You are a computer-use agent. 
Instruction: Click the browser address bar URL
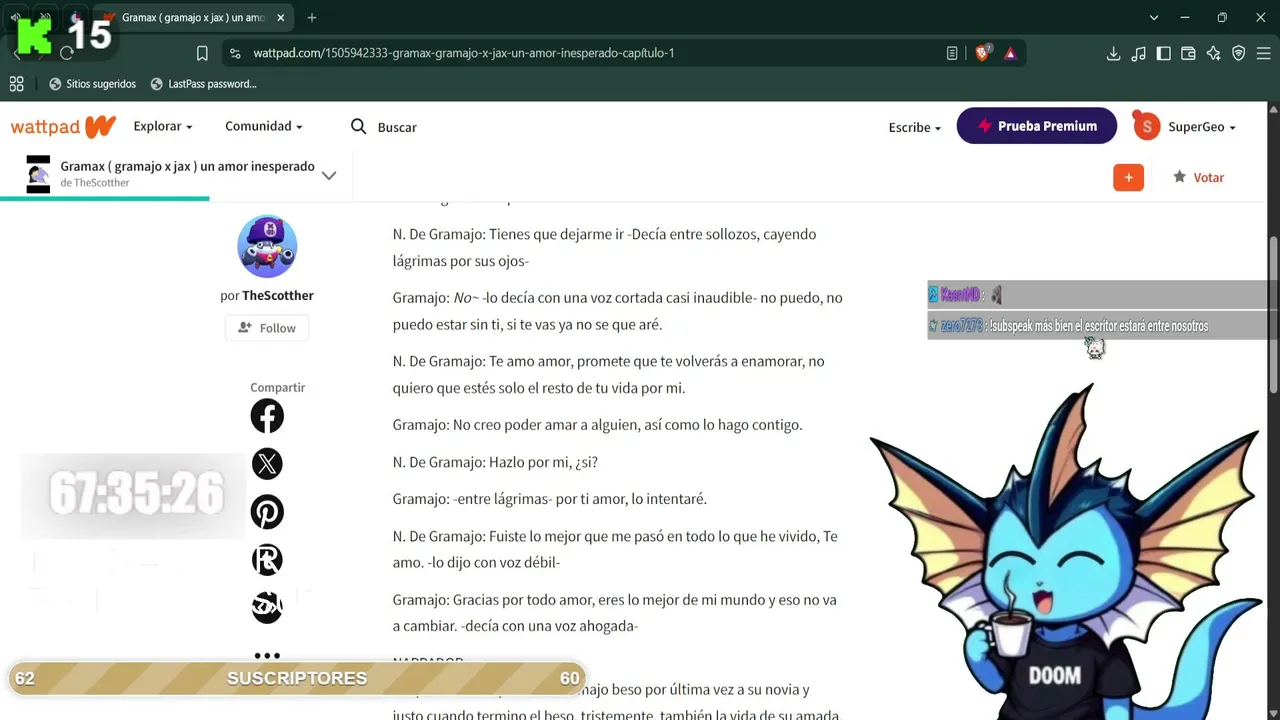pos(464,53)
